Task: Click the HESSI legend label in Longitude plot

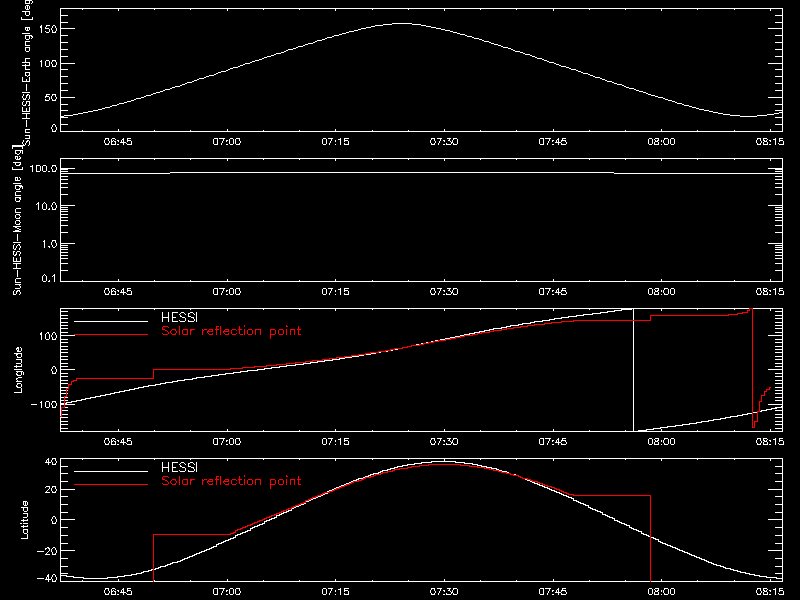Action: 179,317
